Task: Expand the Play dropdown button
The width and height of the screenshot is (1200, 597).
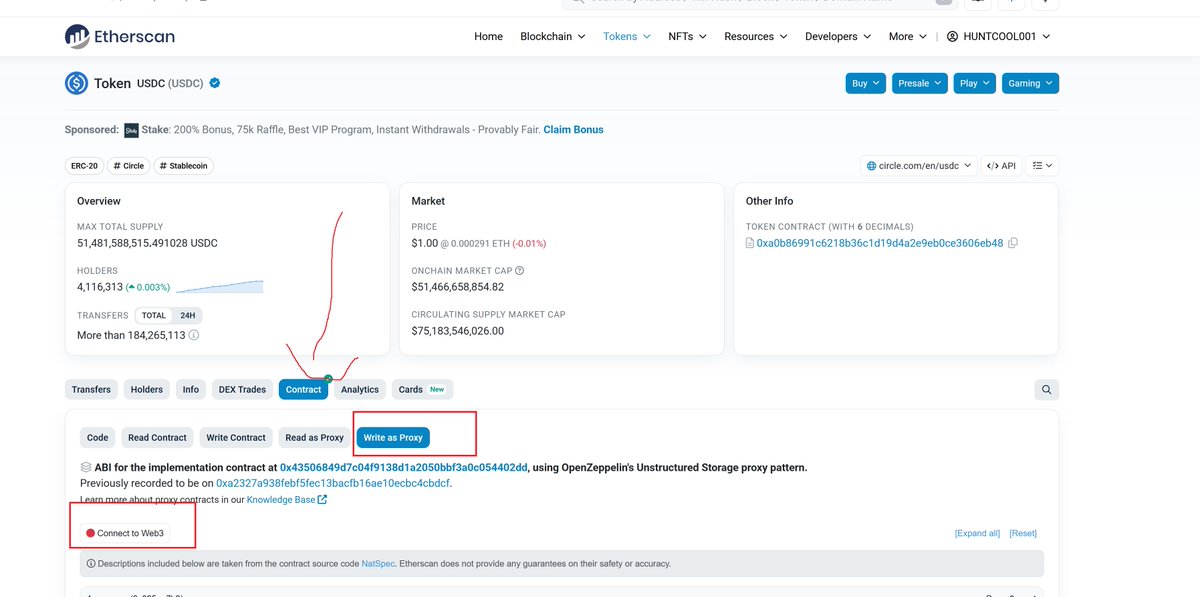Action: coord(974,83)
